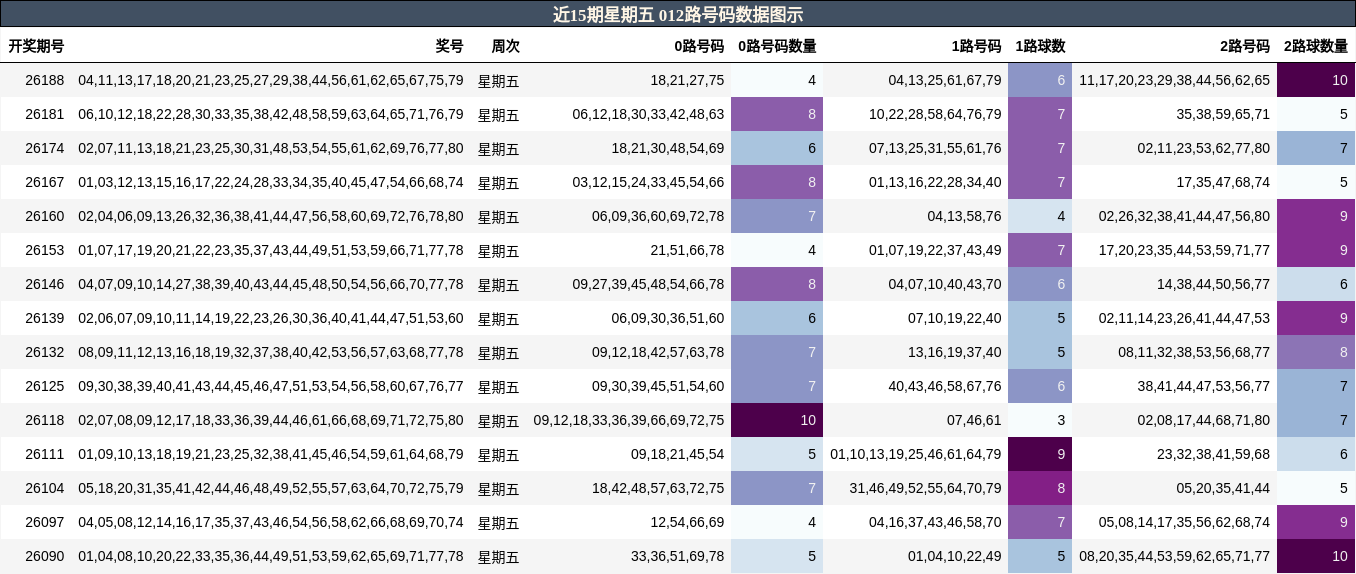Click winning numbers starting 02,04,06,09,13,26
Viewport: 1356px width, 574px height.
click(271, 216)
